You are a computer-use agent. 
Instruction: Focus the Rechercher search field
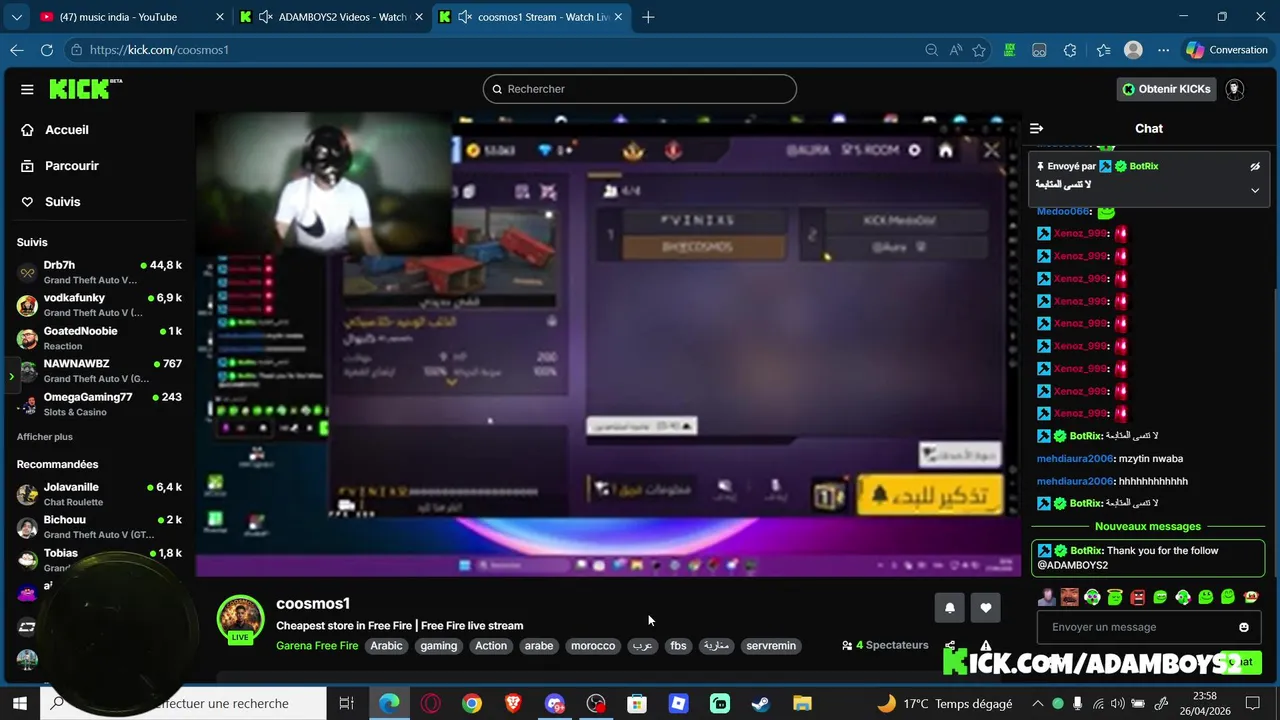(x=640, y=89)
